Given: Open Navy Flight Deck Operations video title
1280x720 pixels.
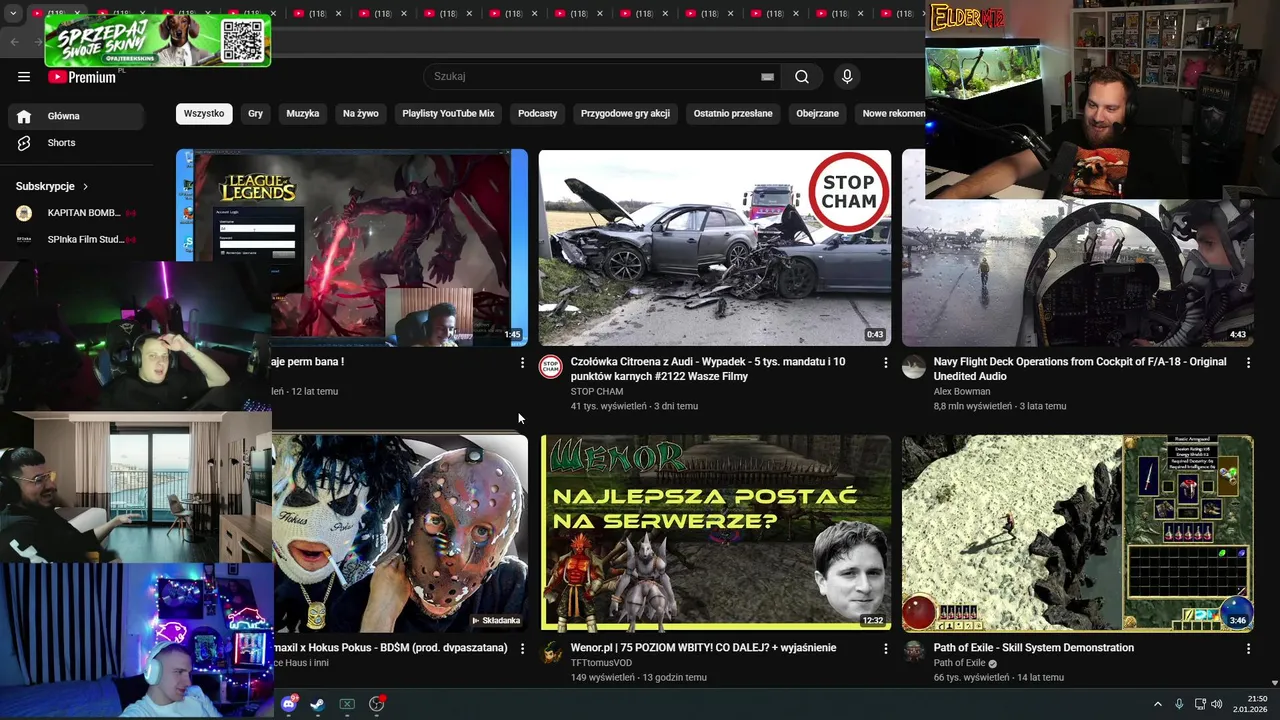Looking at the screenshot, I should (x=1080, y=369).
